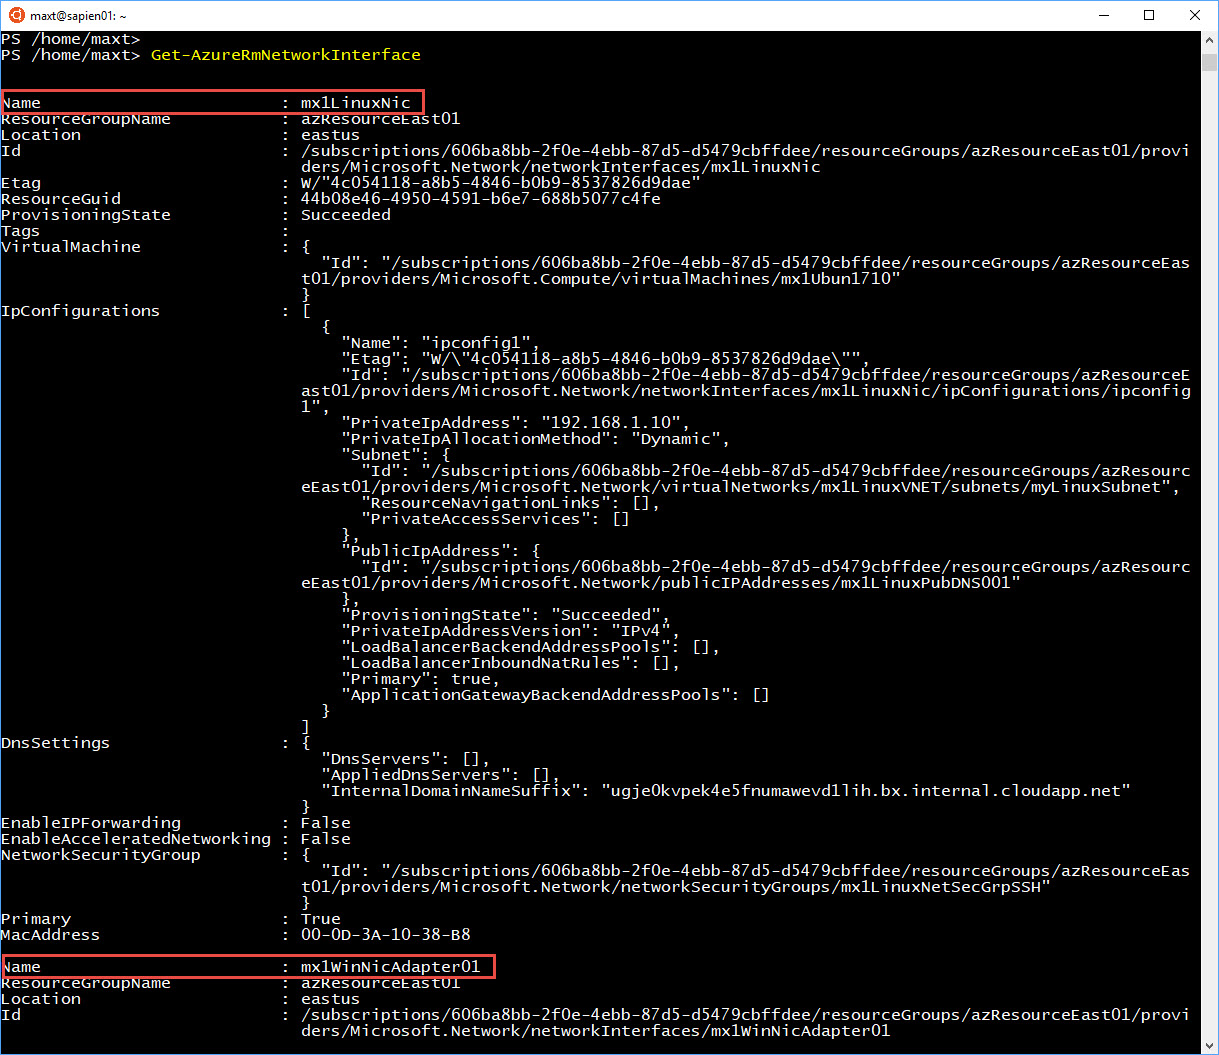1219x1055 pixels.
Task: Close the maxt@sapien01 terminal window
Action: (x=1195, y=15)
